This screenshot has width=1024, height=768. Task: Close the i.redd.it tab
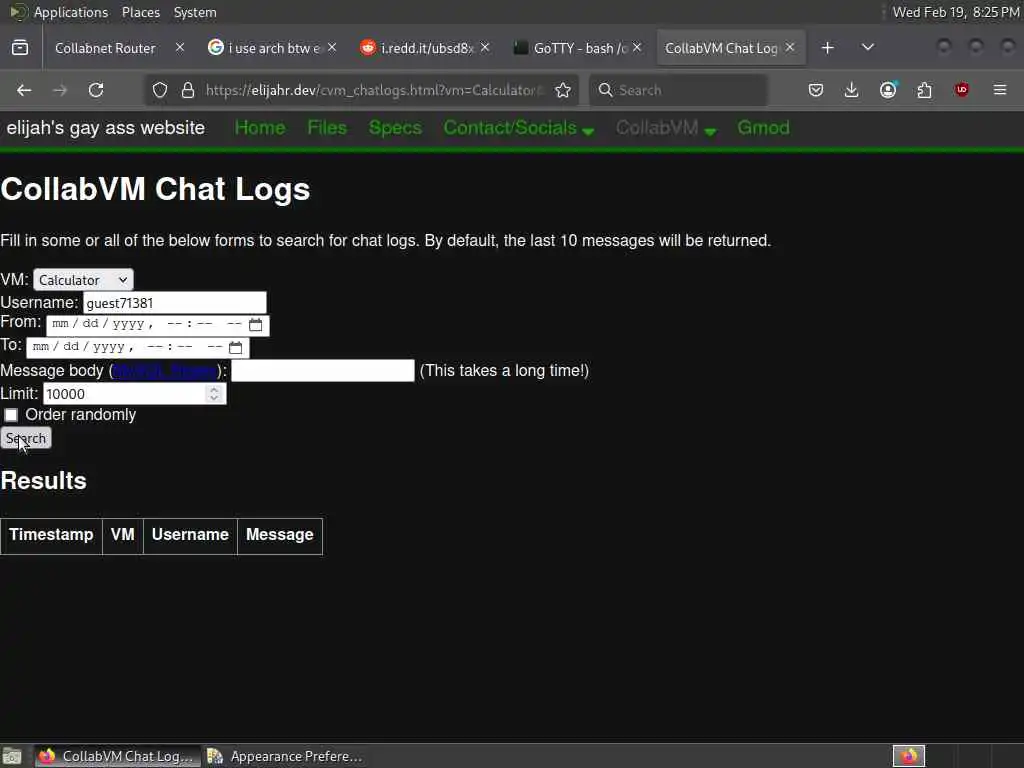click(485, 48)
